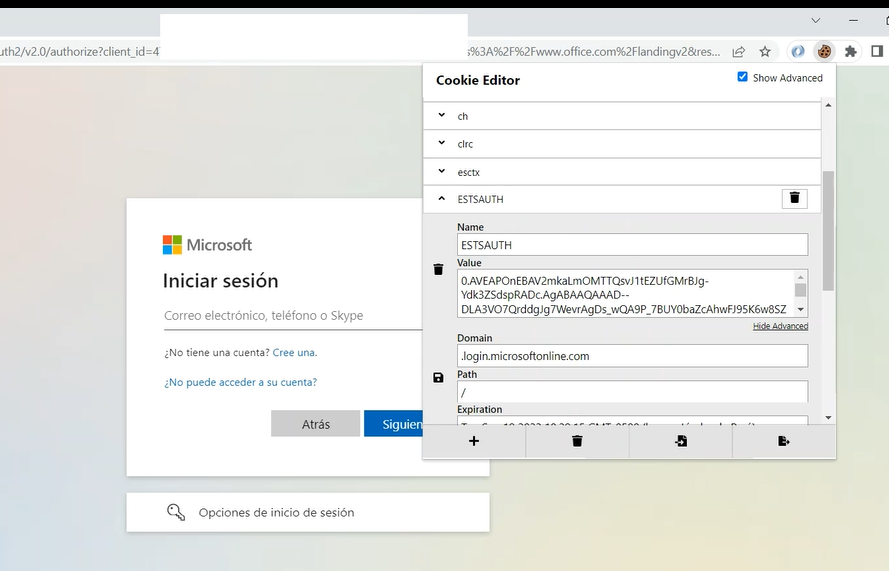Click the Microsoft logo
This screenshot has width=889, height=571.
pos(208,245)
